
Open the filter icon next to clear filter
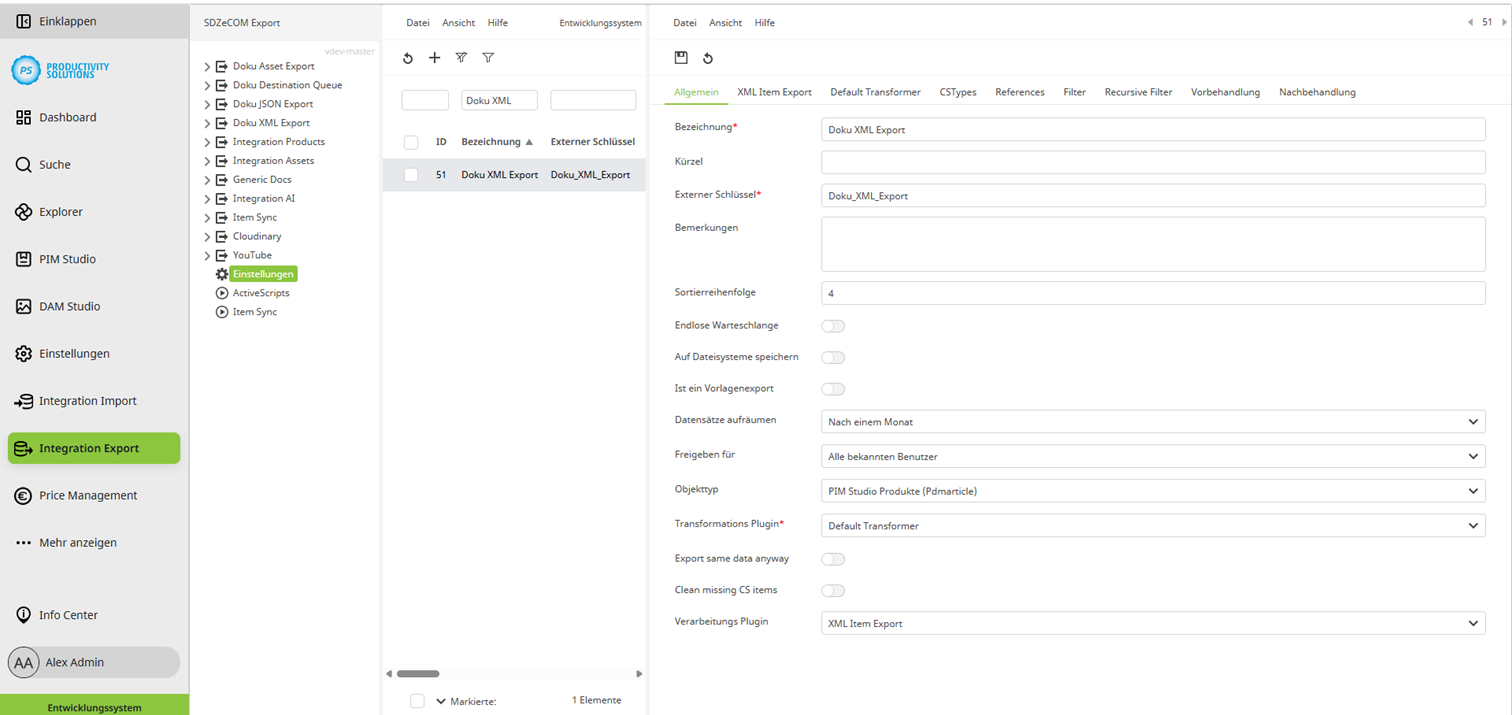click(x=488, y=58)
